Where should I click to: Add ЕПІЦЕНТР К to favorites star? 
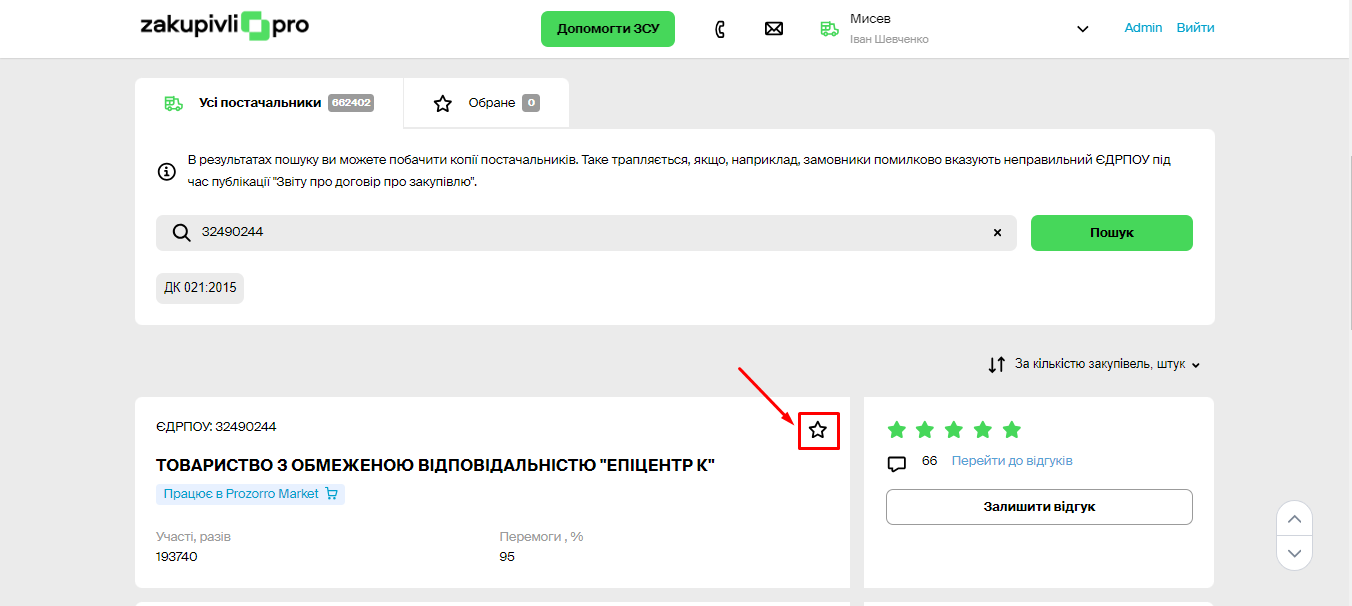[x=818, y=430]
